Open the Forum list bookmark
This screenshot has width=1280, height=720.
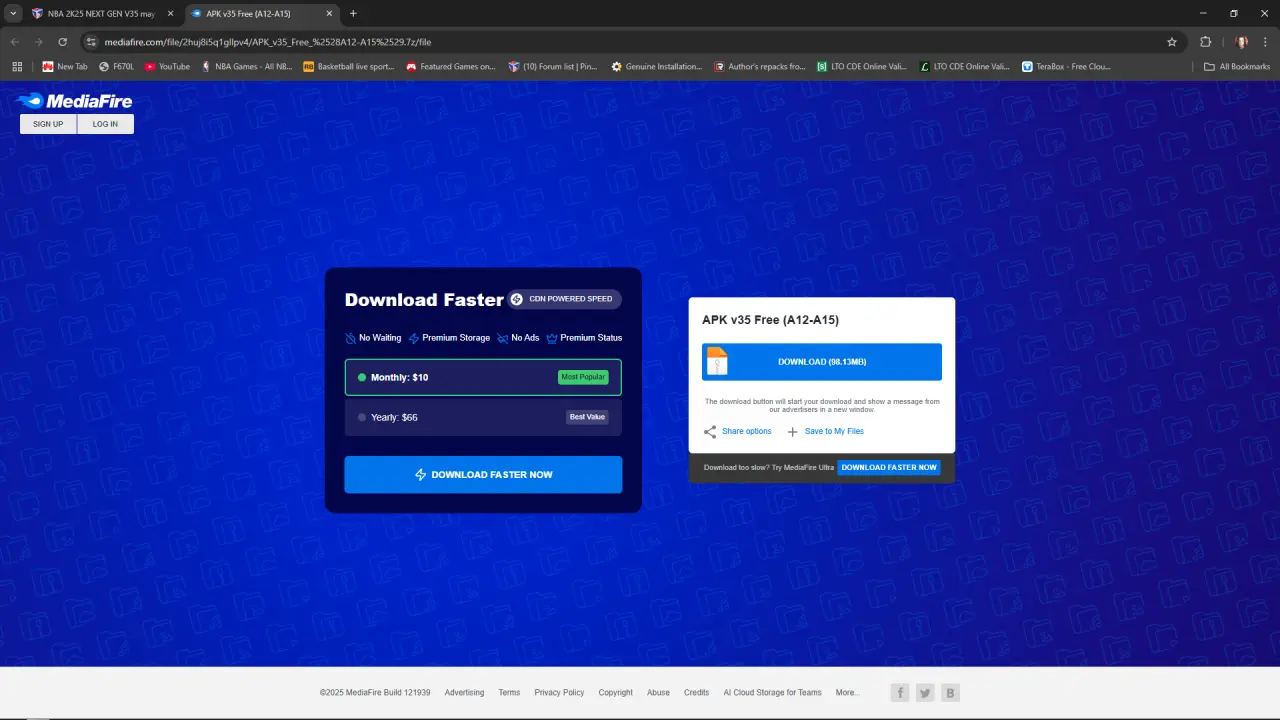[553, 67]
